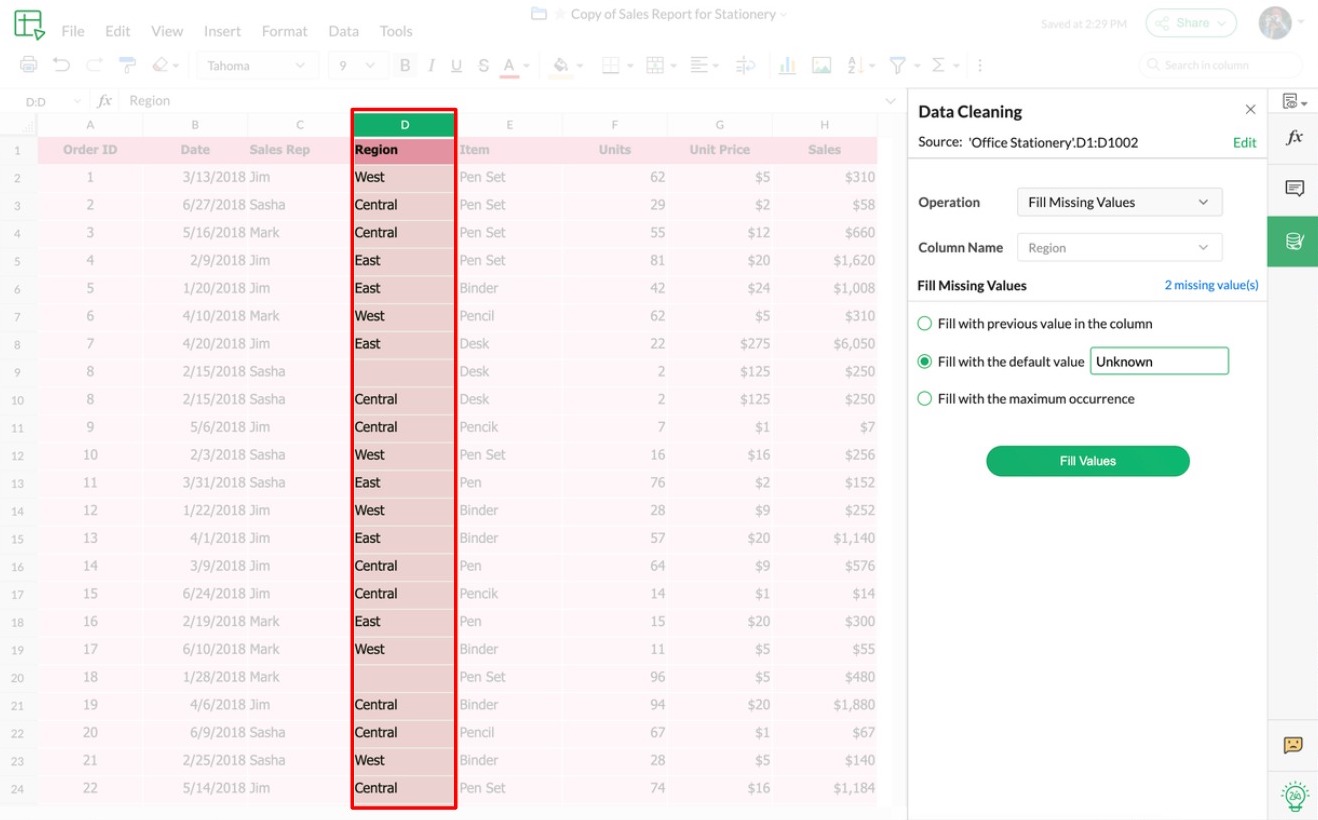Click the paint format roller icon
The image size is (1318, 820).
pos(127,65)
